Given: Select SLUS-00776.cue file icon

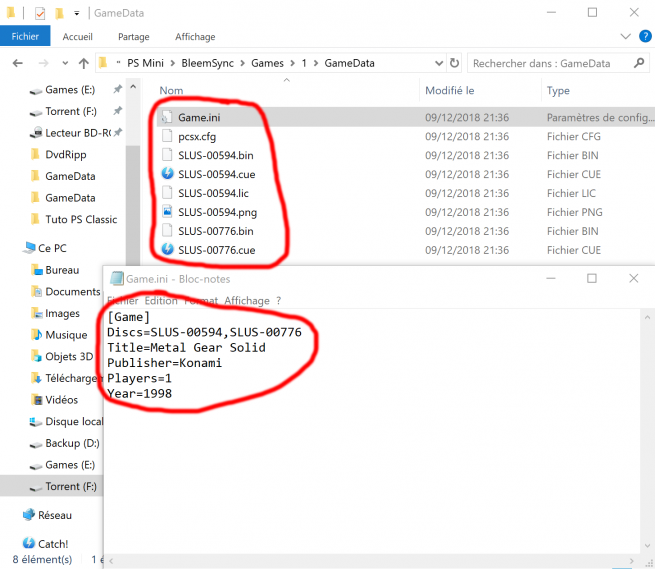Looking at the screenshot, I should [x=168, y=249].
